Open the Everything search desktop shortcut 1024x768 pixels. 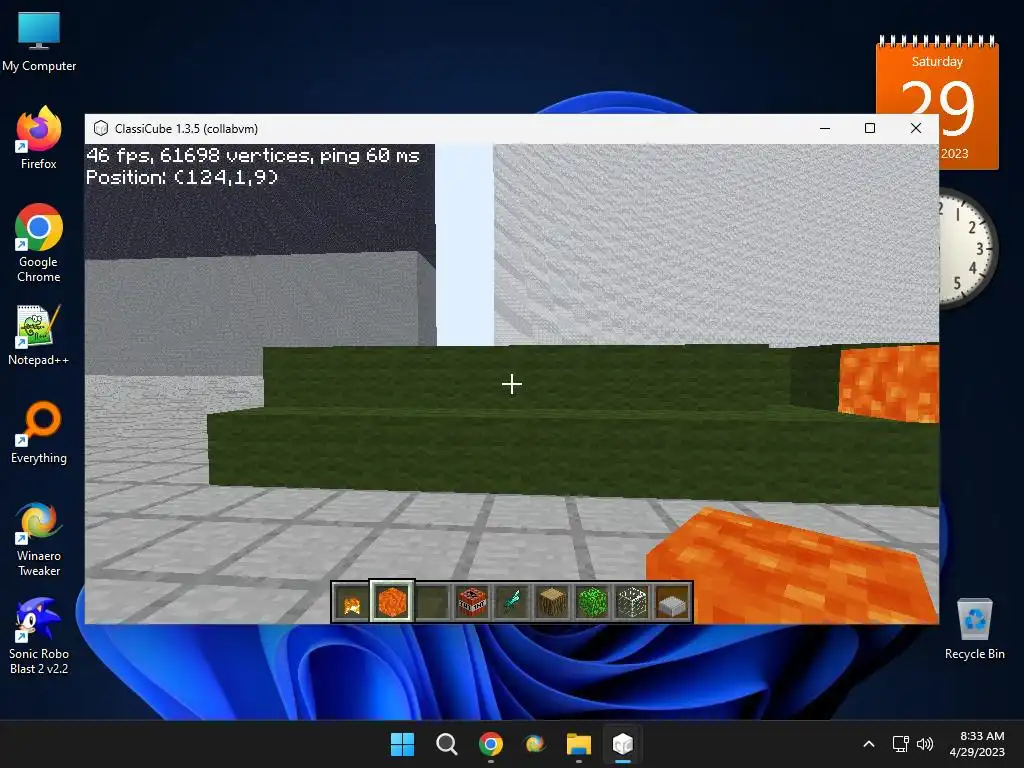[39, 432]
